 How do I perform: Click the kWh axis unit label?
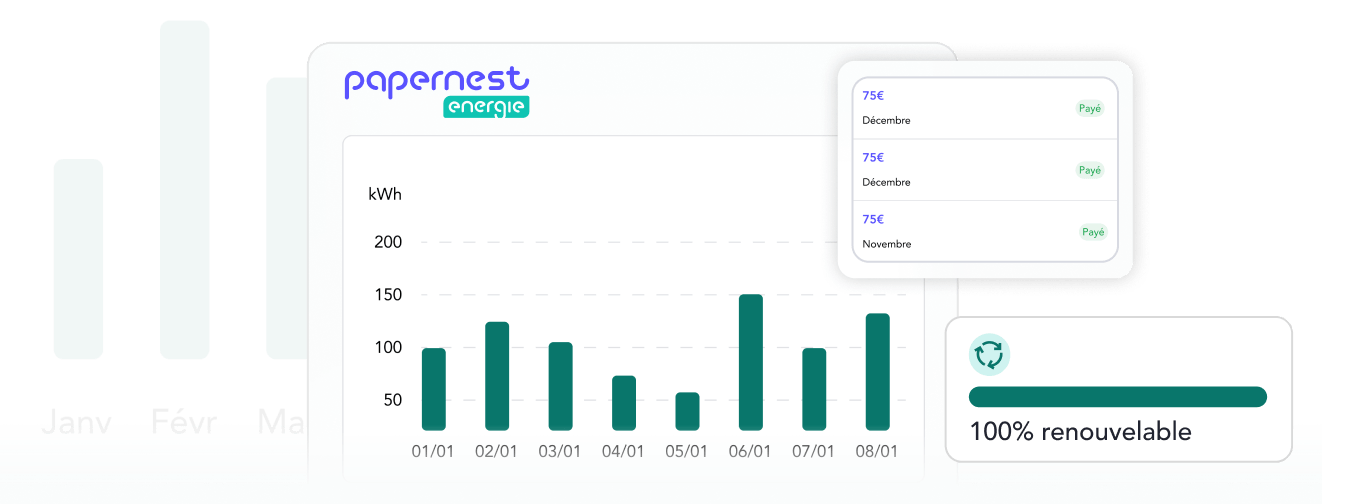click(385, 194)
